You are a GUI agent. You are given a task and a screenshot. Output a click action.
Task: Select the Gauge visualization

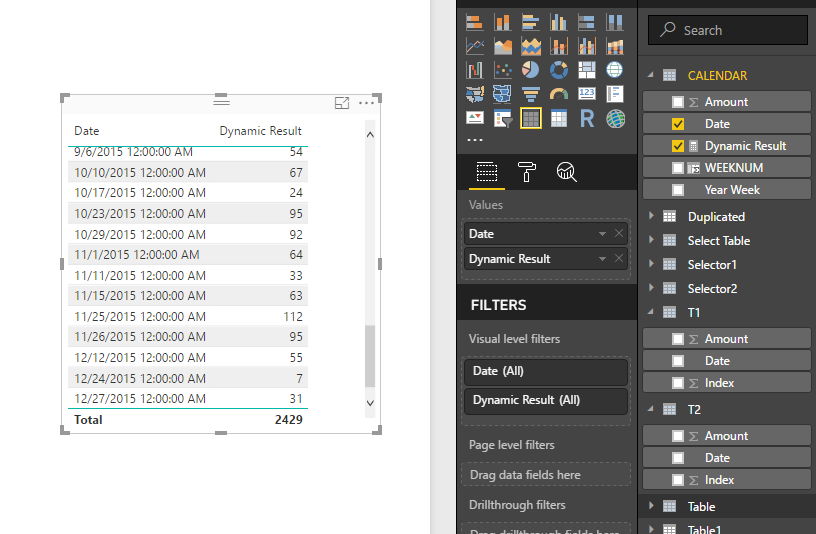click(559, 94)
